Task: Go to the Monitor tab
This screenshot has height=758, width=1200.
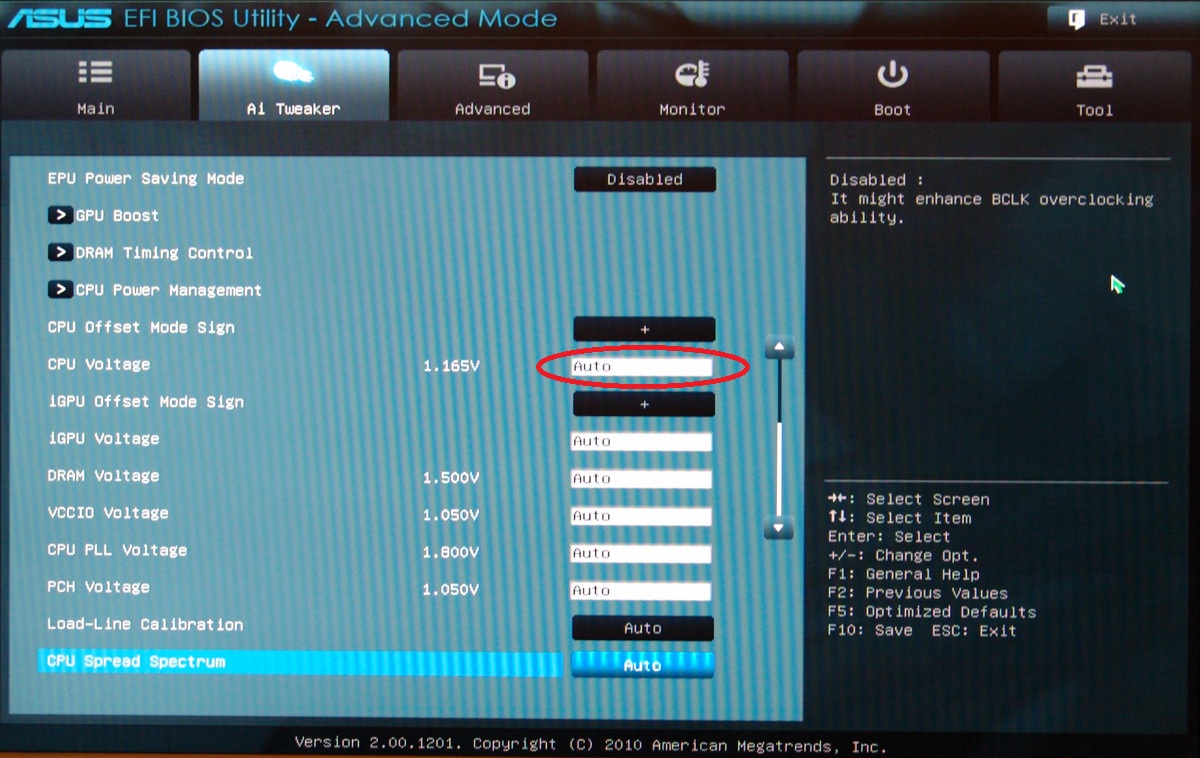Action: click(692, 85)
